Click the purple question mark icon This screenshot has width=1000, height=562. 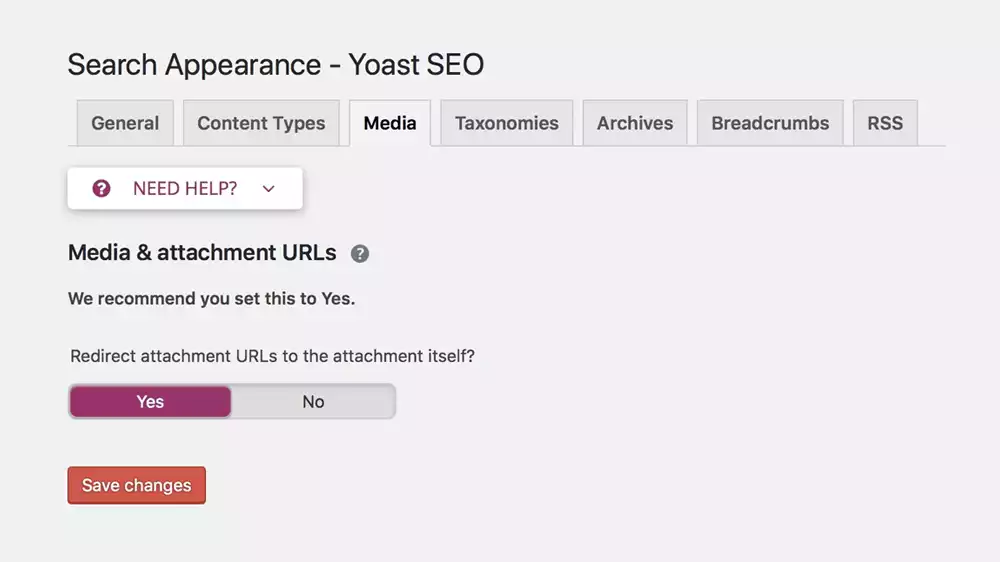pos(101,188)
